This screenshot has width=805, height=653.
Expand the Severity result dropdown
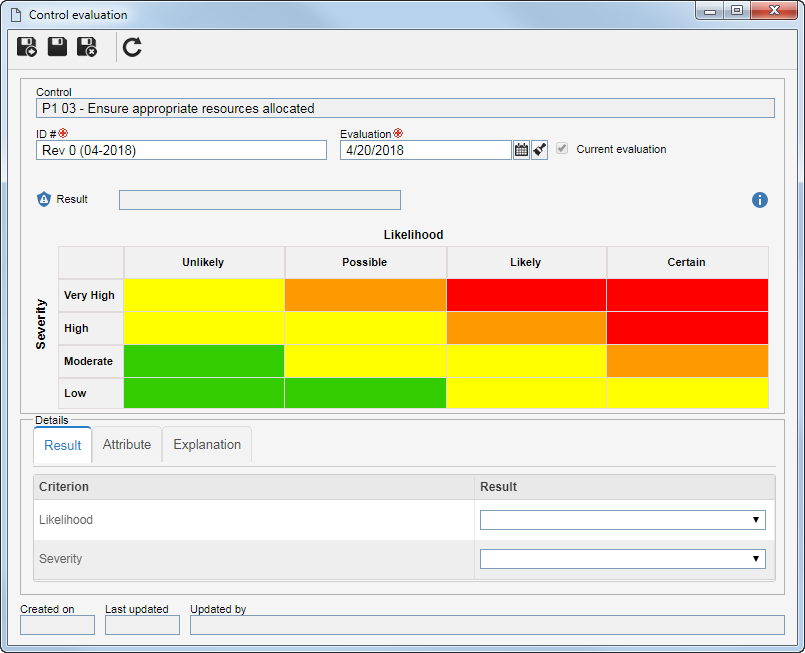[622, 559]
